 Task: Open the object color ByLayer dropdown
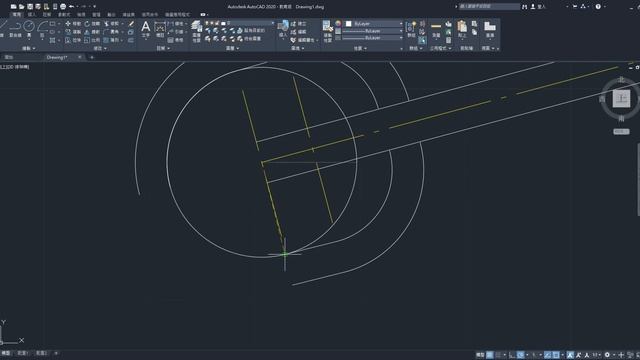374,24
